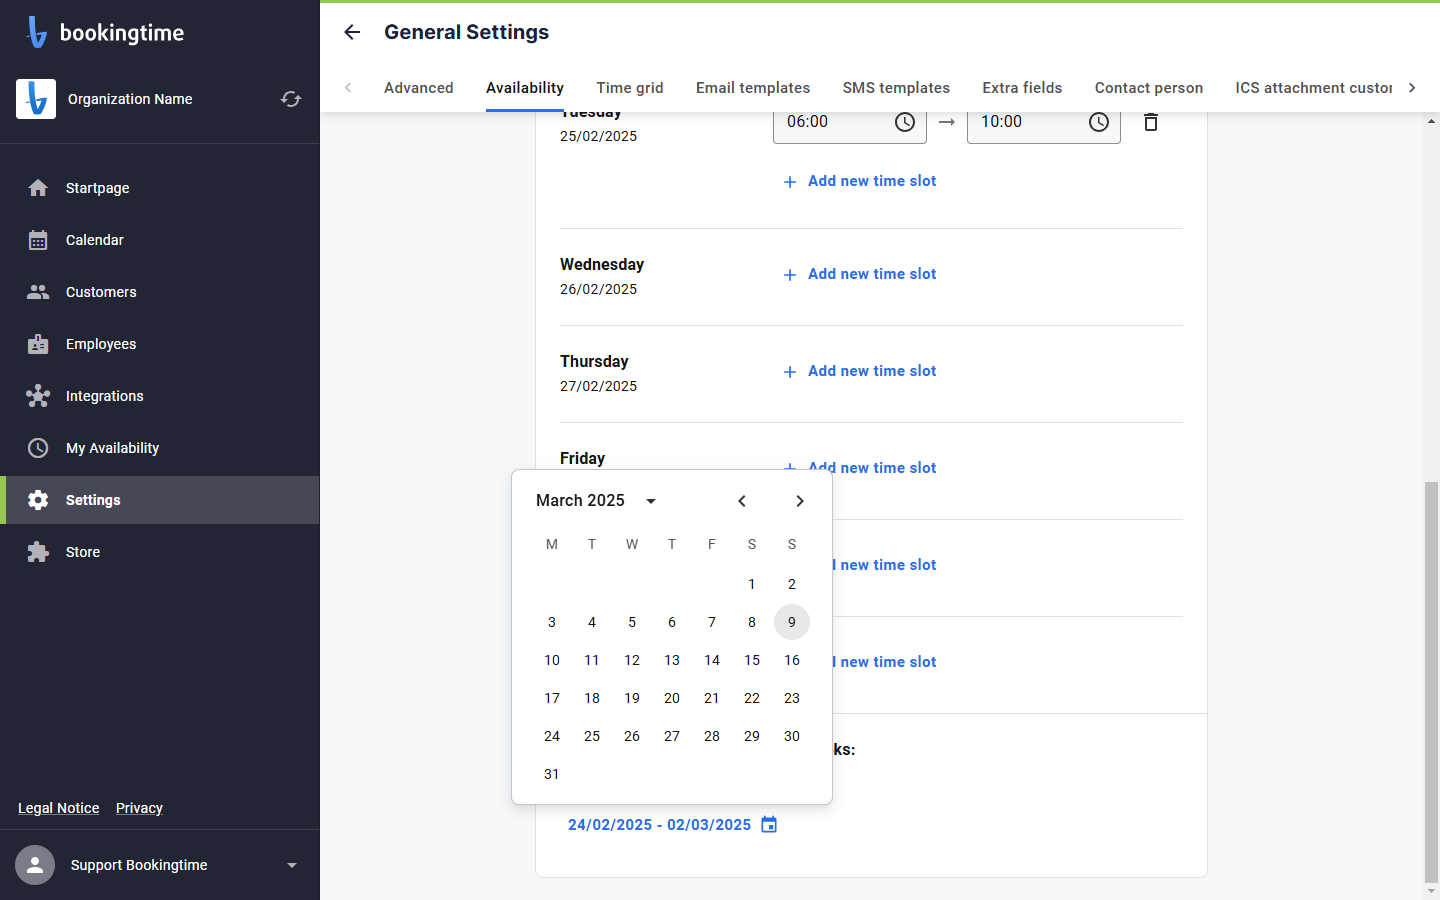Add new time slot for Tuesday
The width and height of the screenshot is (1440, 900).
[x=860, y=181]
